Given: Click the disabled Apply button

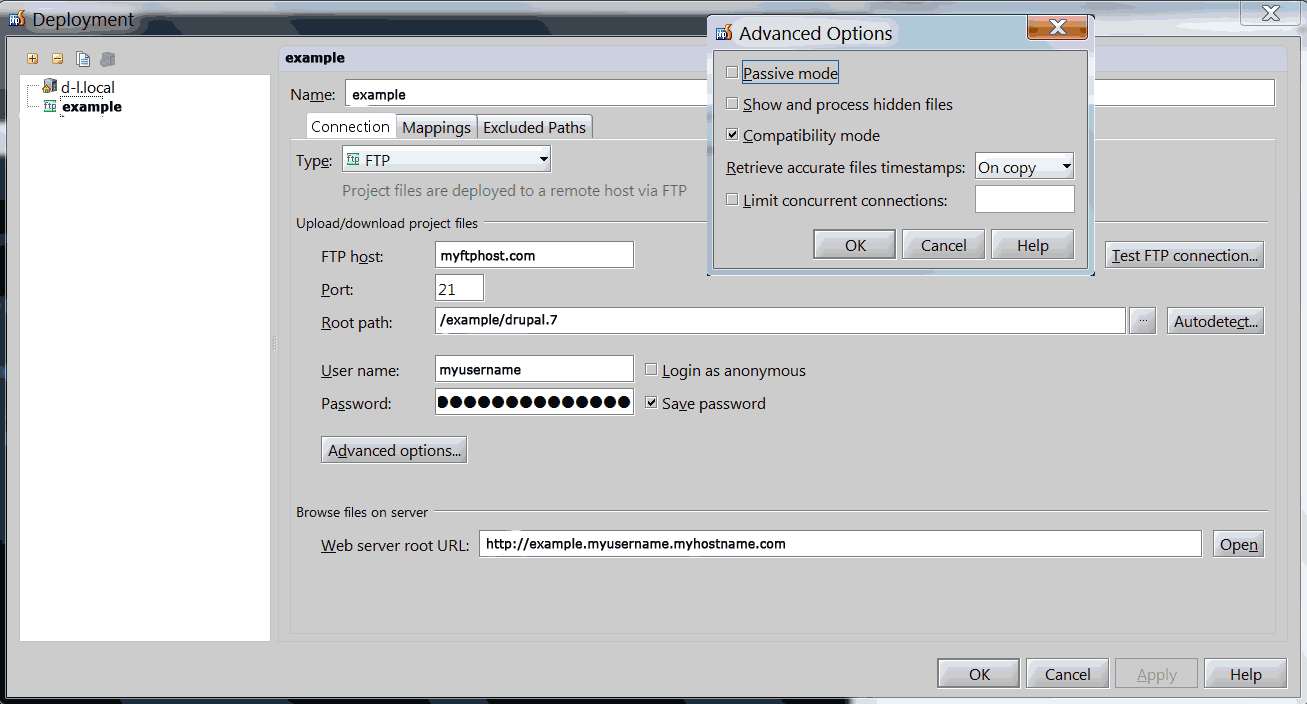Looking at the screenshot, I should click(x=1156, y=674).
